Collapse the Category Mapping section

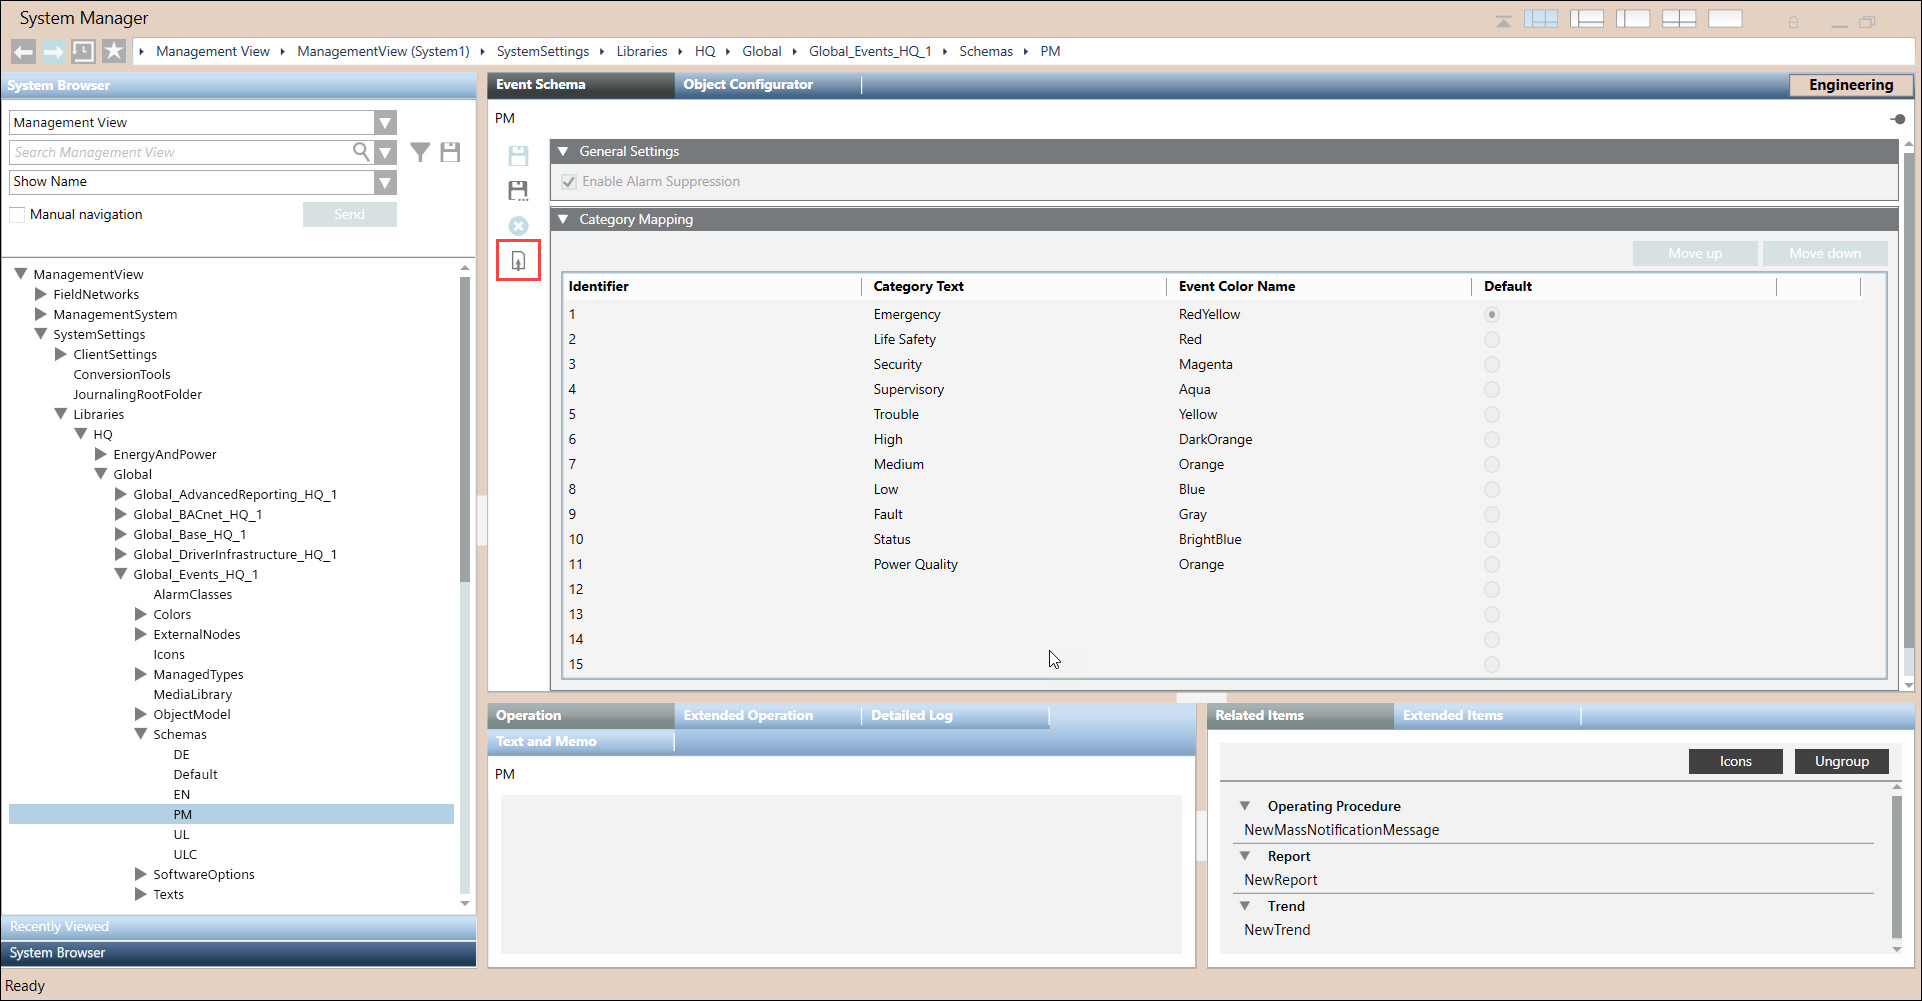pos(563,220)
